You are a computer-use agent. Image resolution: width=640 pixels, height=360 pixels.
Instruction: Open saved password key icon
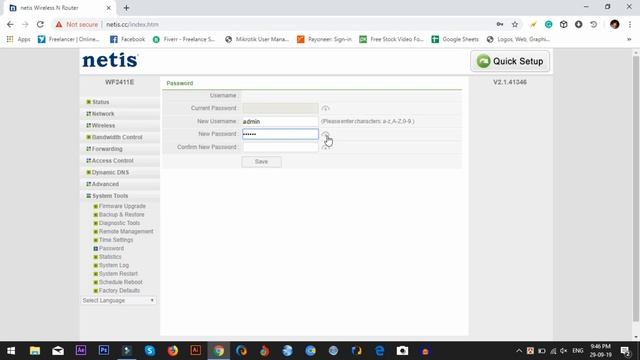click(x=500, y=24)
